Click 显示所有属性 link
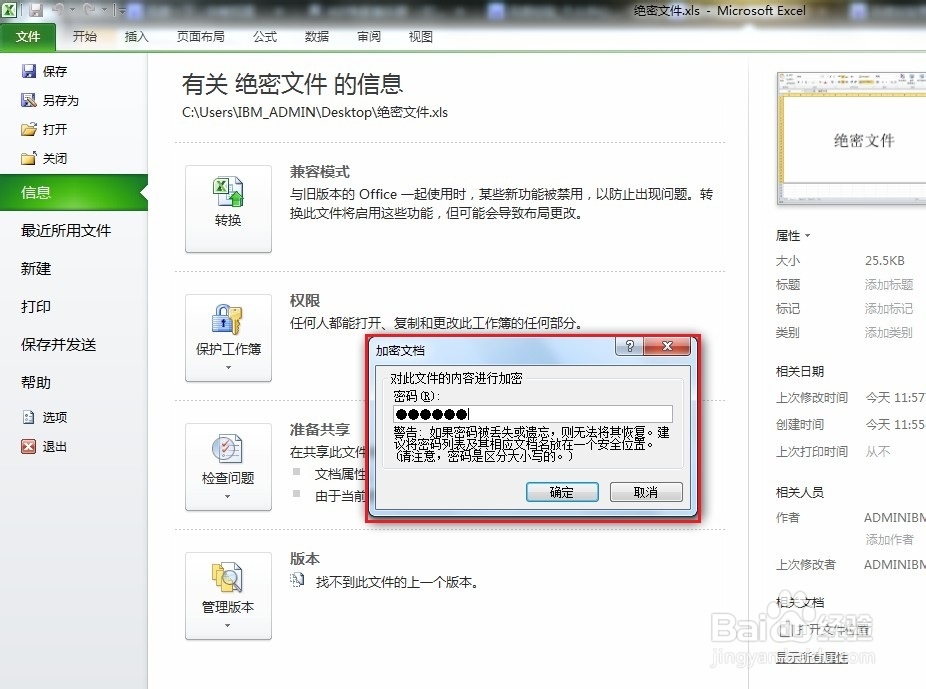926x689 pixels. coord(811,657)
